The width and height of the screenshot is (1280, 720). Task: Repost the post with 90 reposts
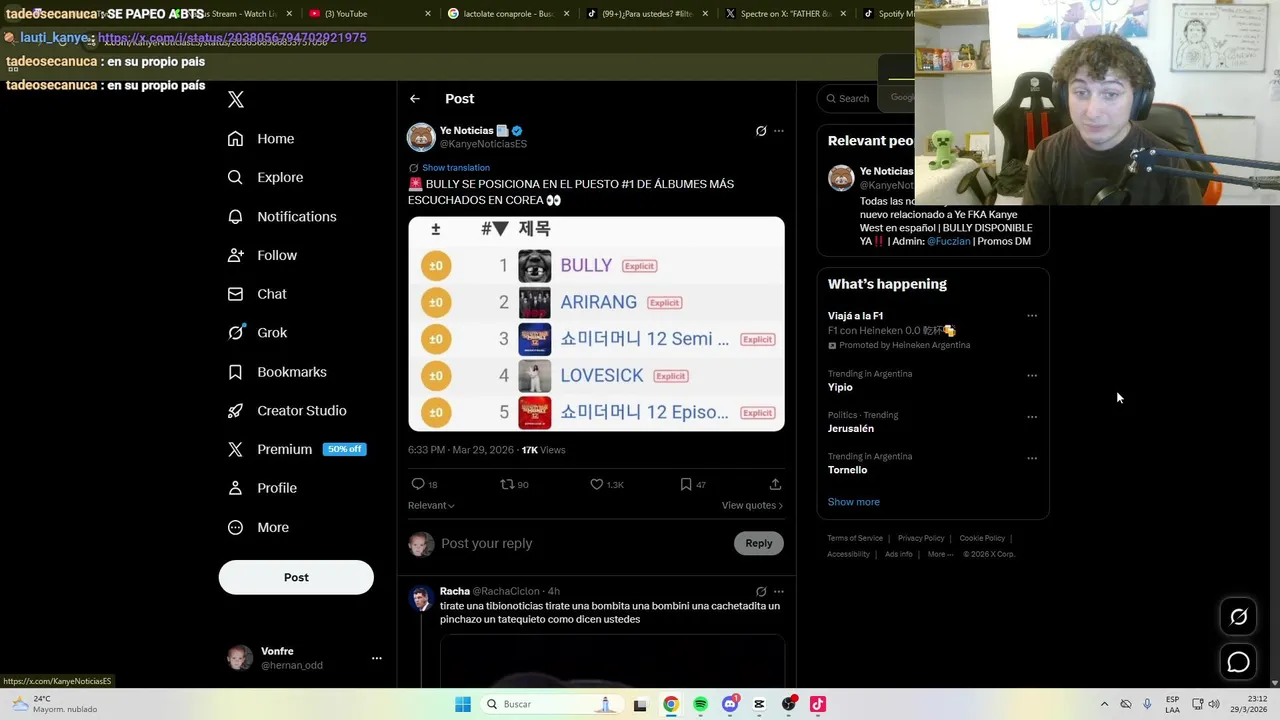click(507, 484)
